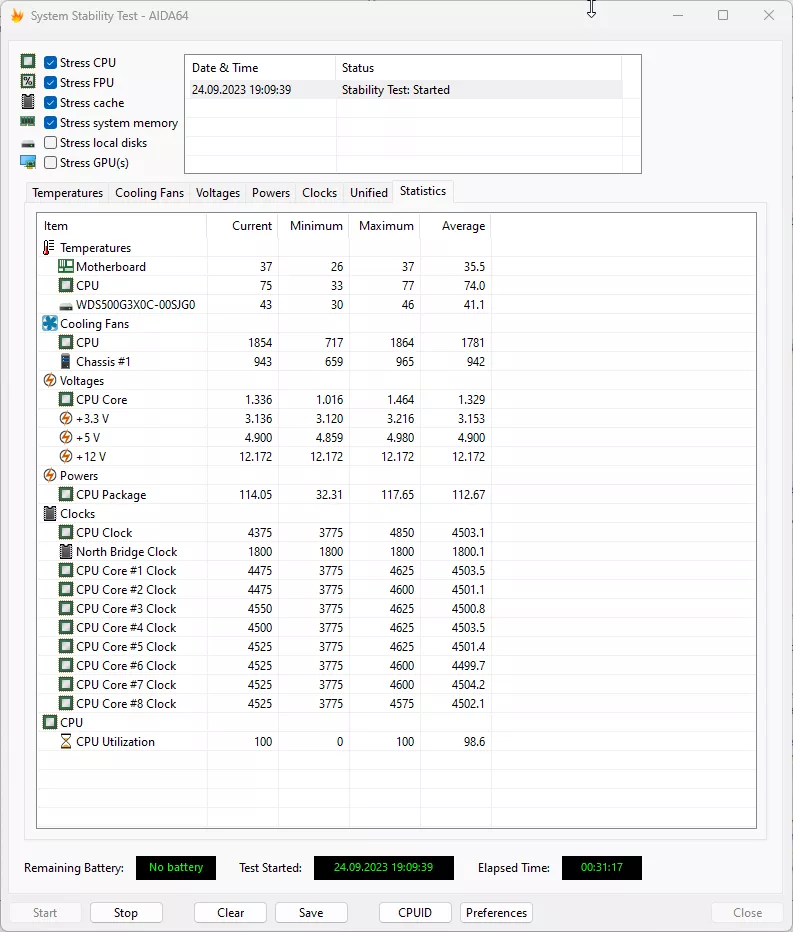The image size is (793, 932).
Task: Click the Elapsed Time display 00:31:17
Action: pos(602,867)
